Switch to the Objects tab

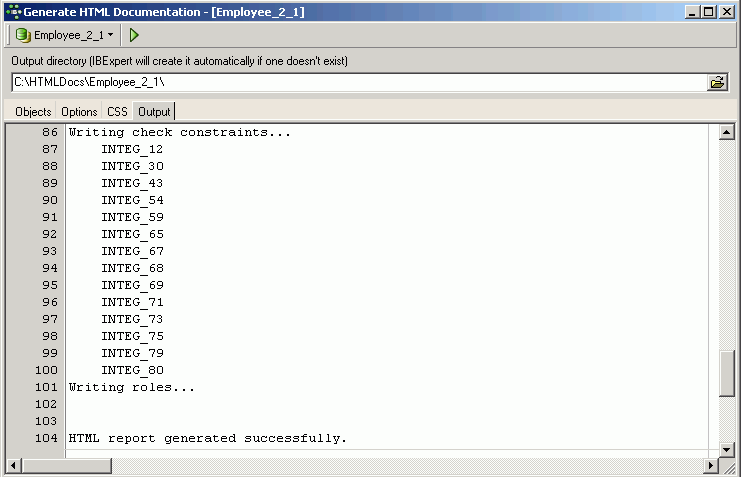33,112
